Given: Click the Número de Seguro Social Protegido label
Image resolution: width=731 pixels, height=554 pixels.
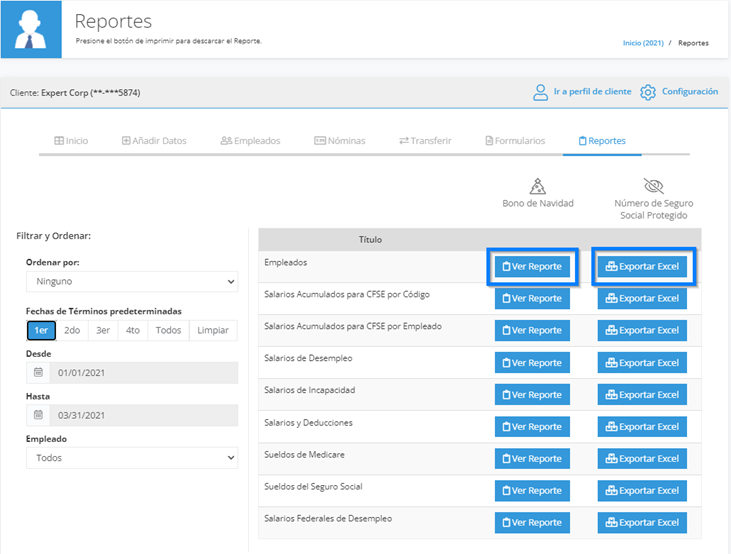Looking at the screenshot, I should 654,209.
